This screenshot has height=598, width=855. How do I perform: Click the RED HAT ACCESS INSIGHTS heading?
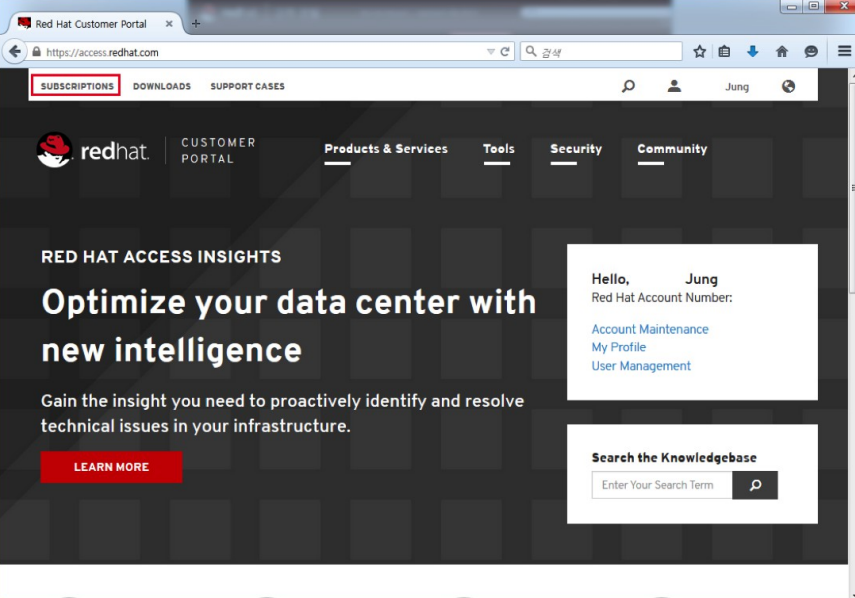click(161, 257)
